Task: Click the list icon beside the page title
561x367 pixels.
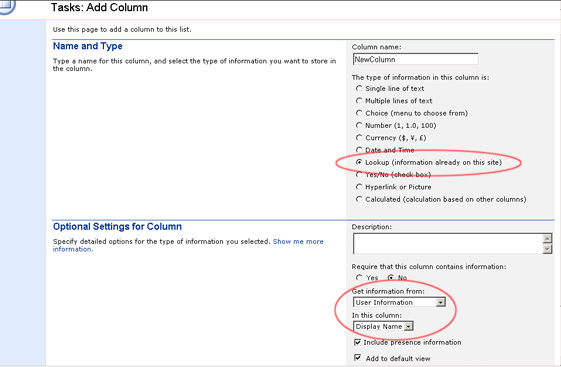Action: pos(6,6)
